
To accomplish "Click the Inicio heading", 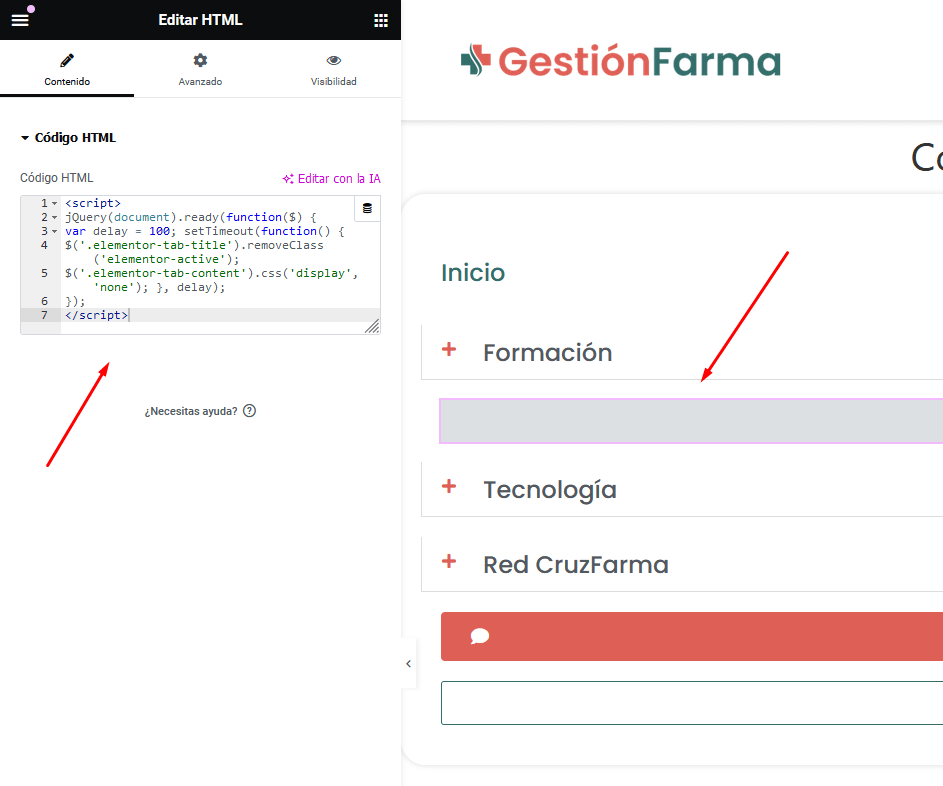I will 473,272.
